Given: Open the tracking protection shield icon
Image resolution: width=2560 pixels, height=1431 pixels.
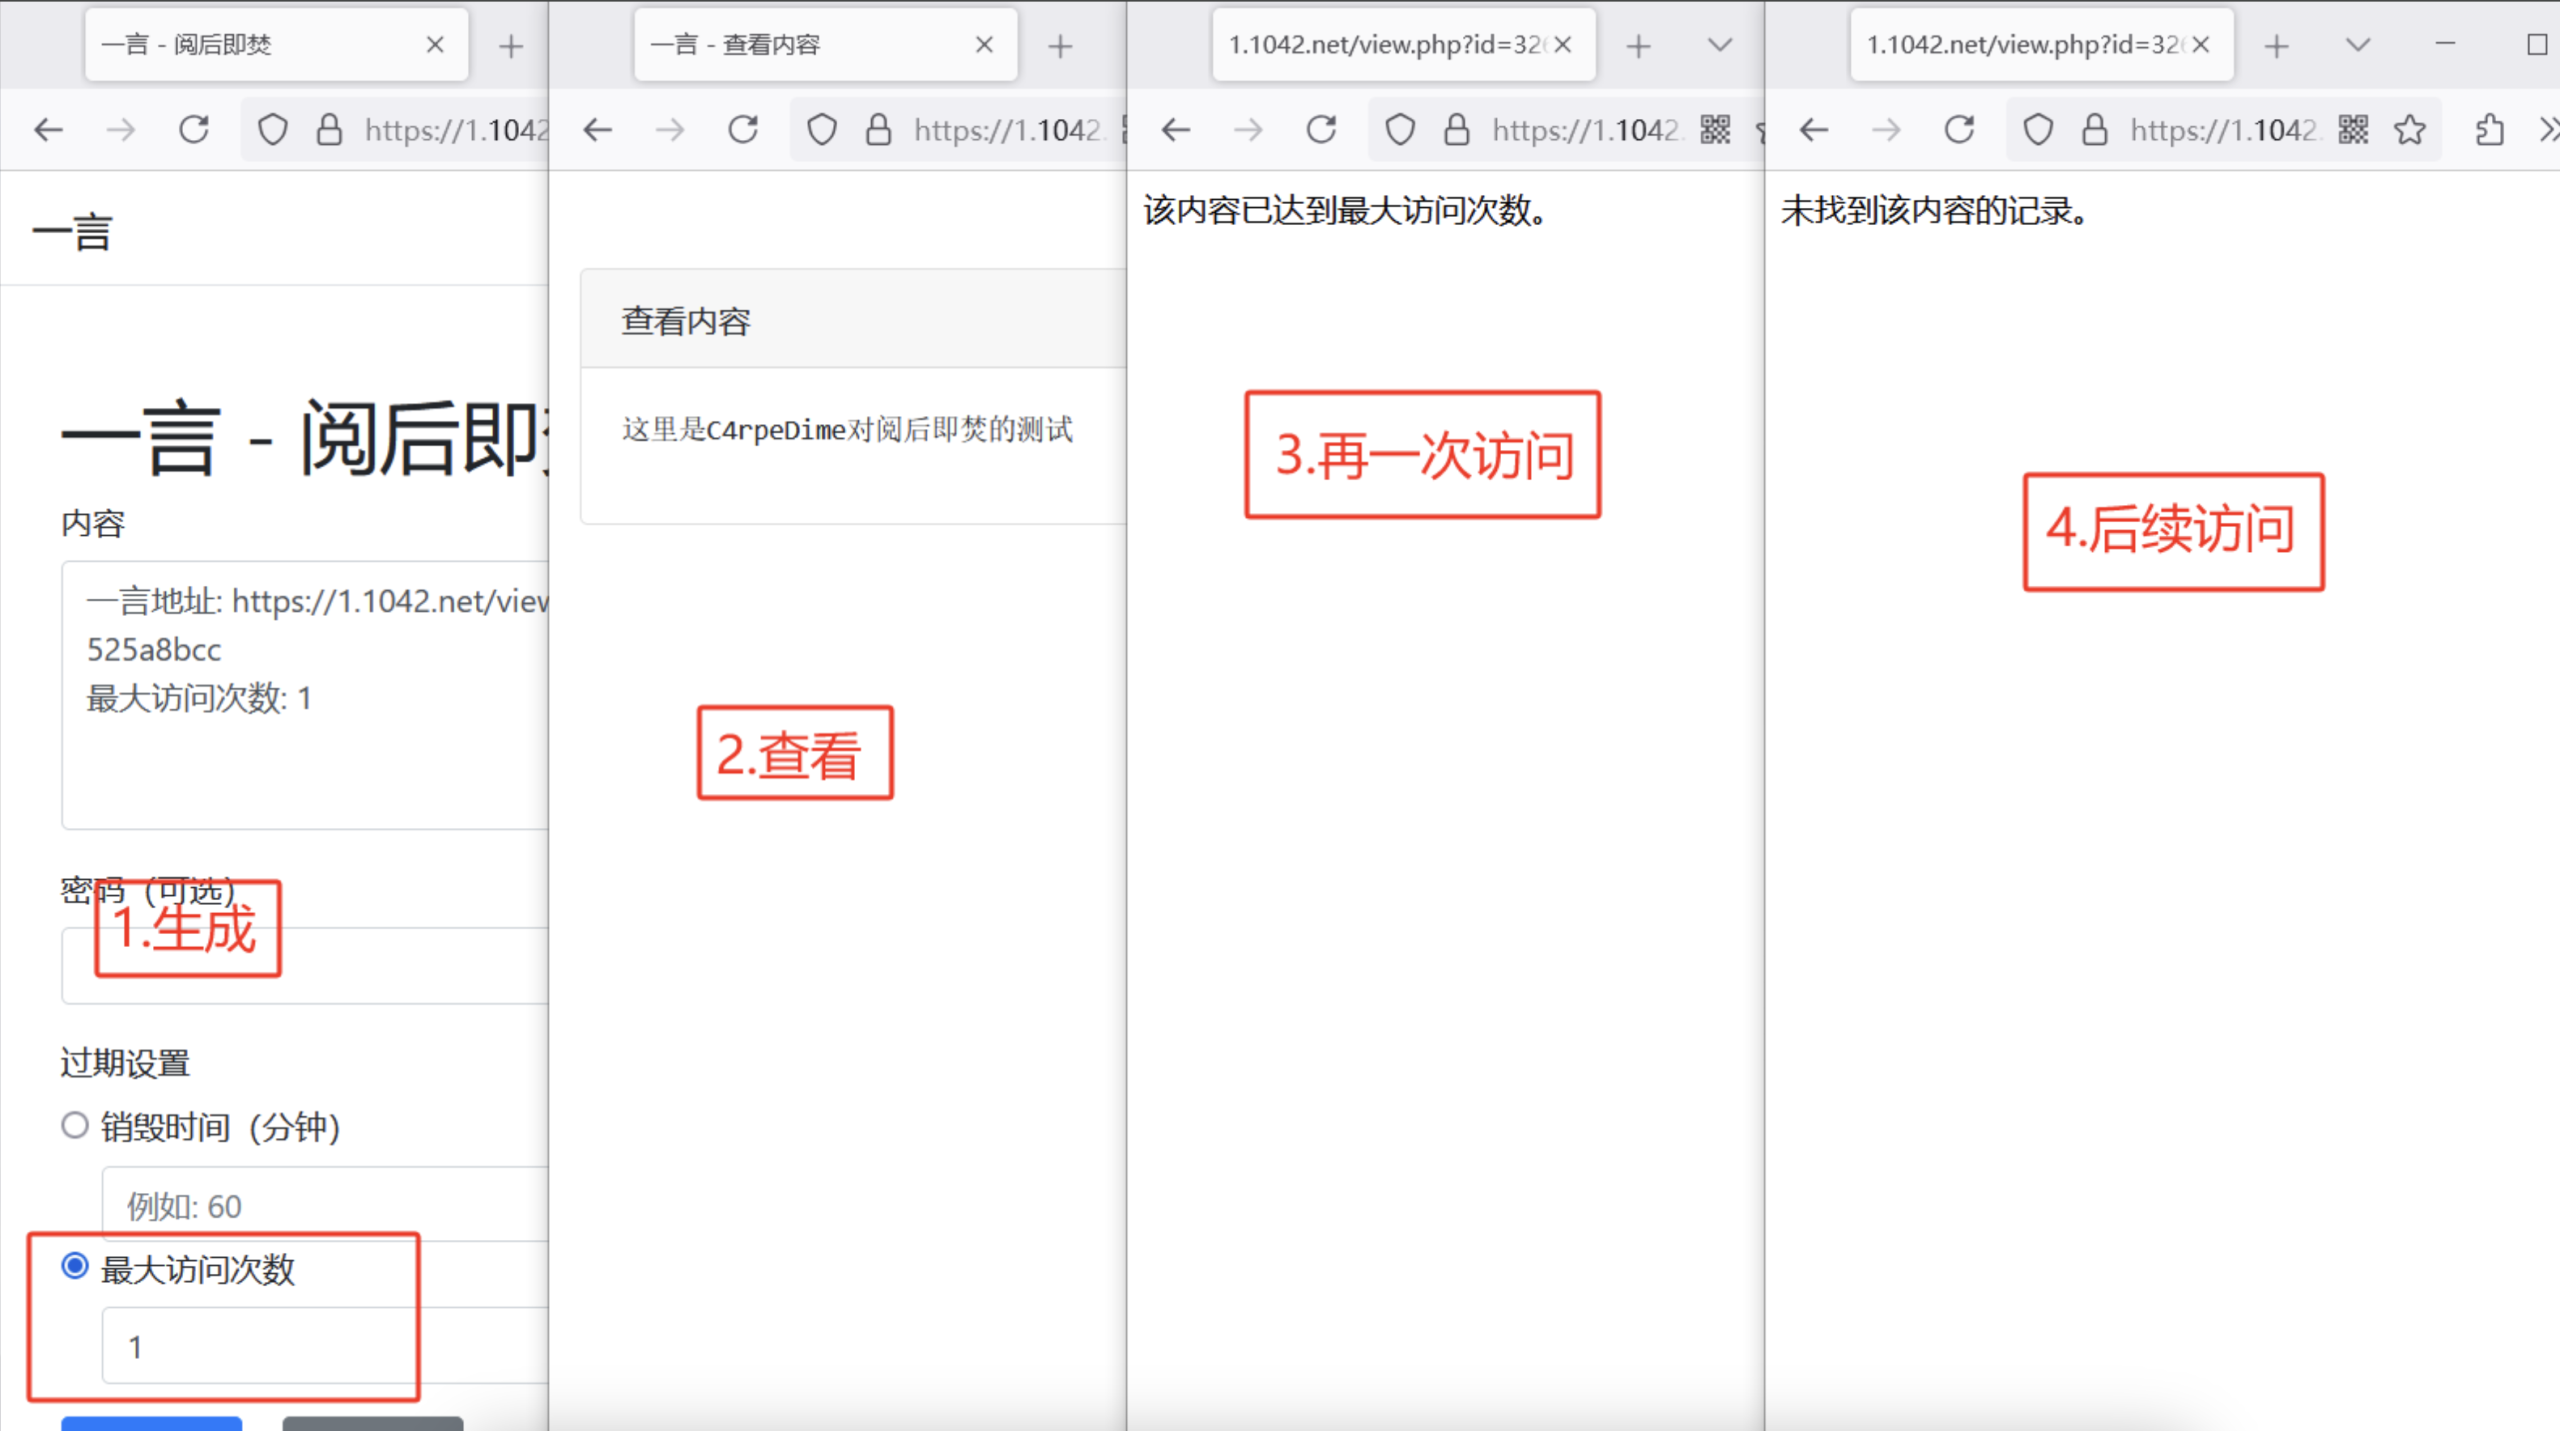Looking at the screenshot, I should [x=272, y=129].
